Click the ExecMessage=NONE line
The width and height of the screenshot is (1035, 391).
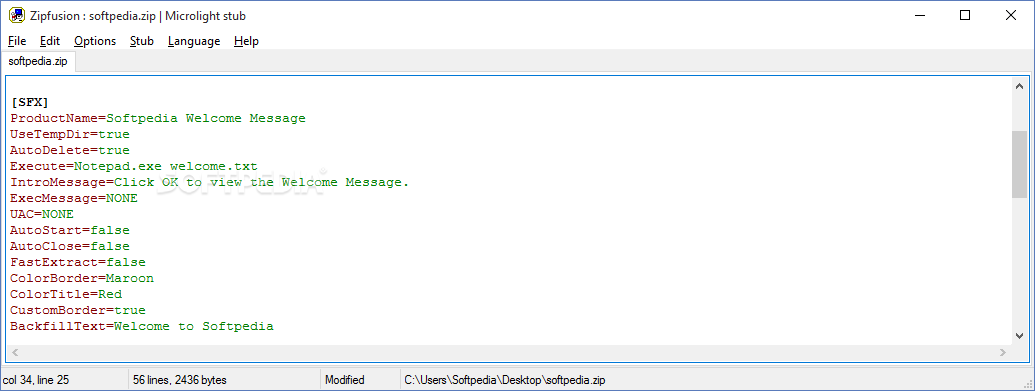click(x=74, y=198)
